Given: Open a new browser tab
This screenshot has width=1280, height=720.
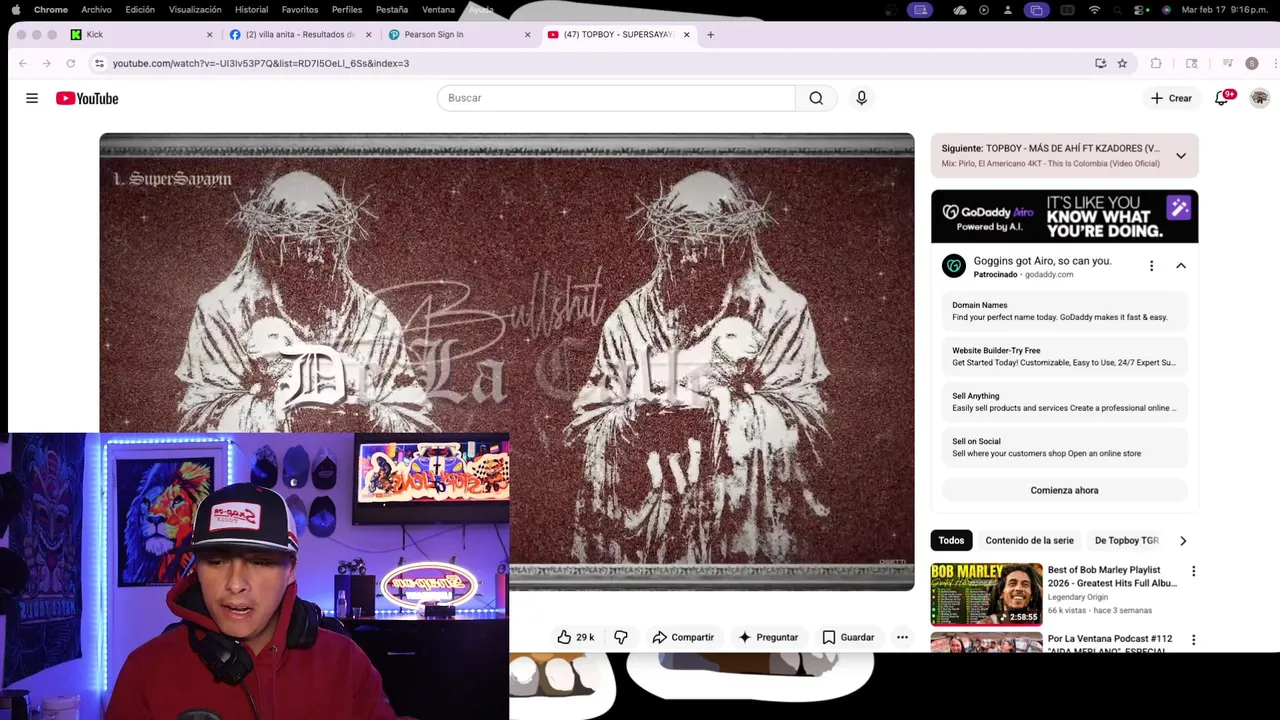Looking at the screenshot, I should point(710,34).
